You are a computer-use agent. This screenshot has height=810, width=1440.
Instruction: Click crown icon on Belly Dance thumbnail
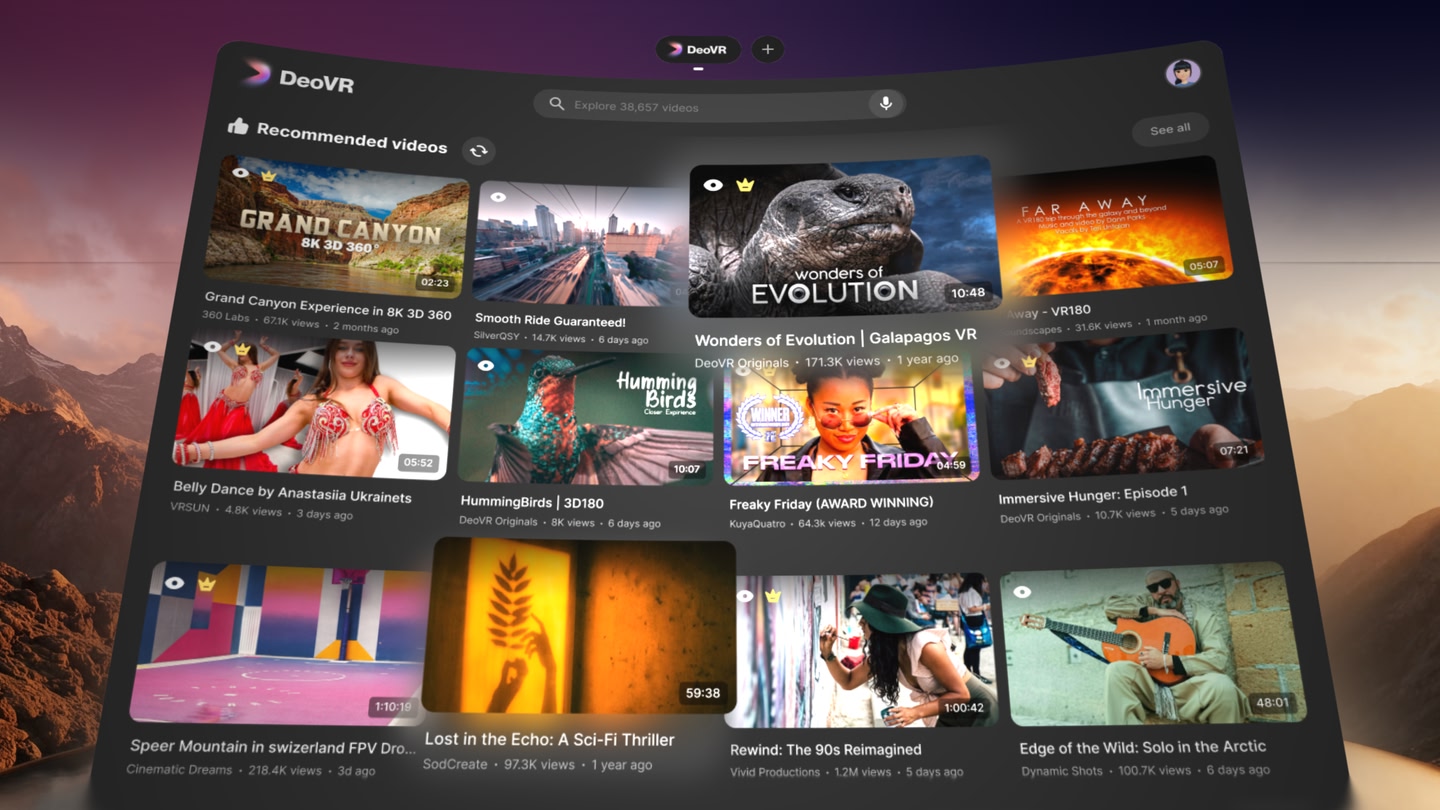coord(241,350)
